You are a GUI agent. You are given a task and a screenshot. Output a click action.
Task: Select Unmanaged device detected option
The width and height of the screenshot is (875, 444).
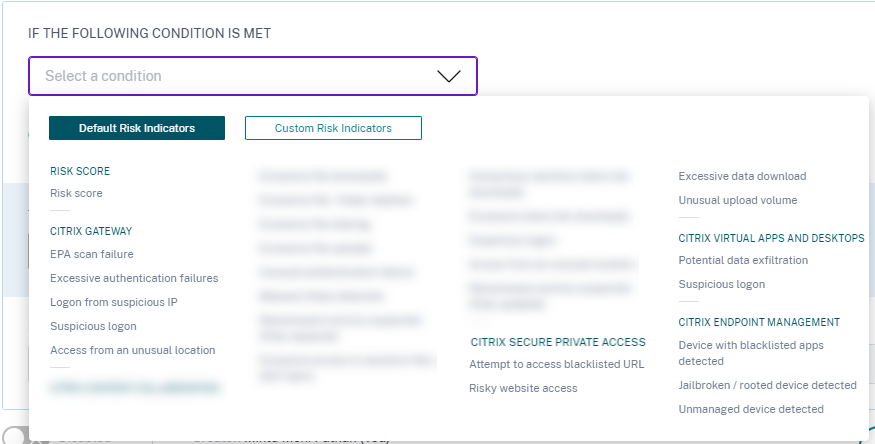click(x=751, y=409)
